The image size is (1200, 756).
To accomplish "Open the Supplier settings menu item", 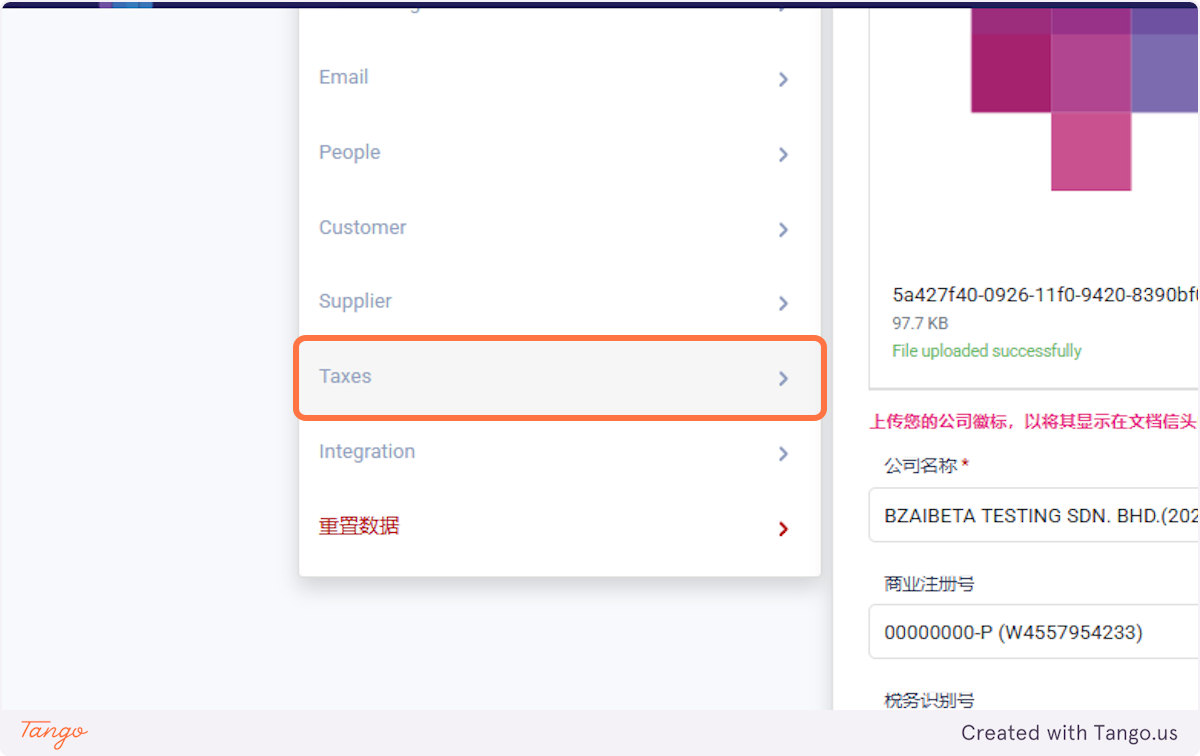I will coord(559,302).
